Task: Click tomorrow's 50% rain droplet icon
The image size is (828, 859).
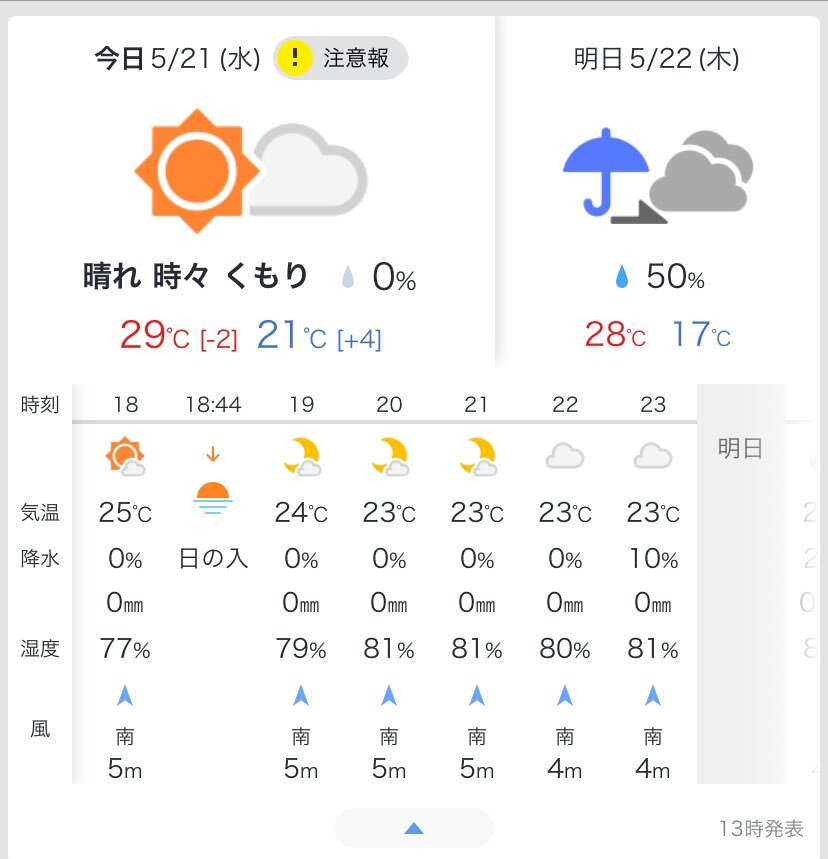Action: [x=621, y=277]
